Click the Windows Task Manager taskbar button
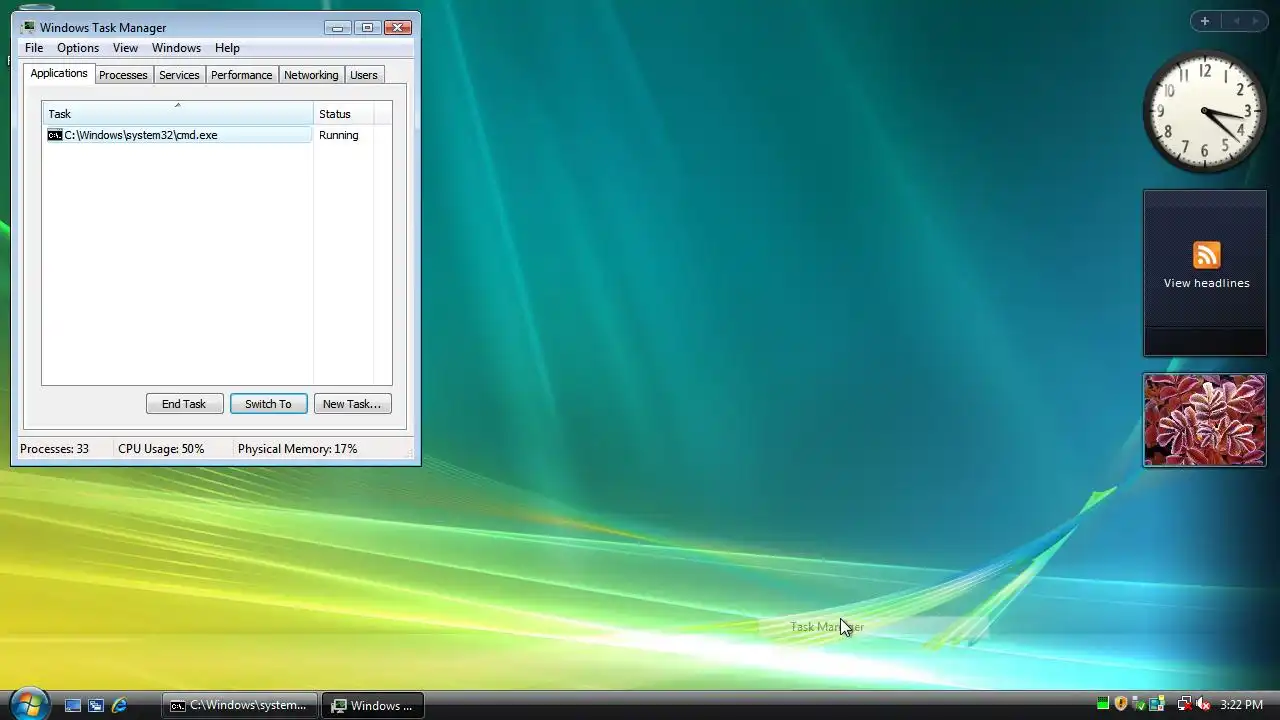This screenshot has width=1280, height=720. pyautogui.click(x=372, y=705)
